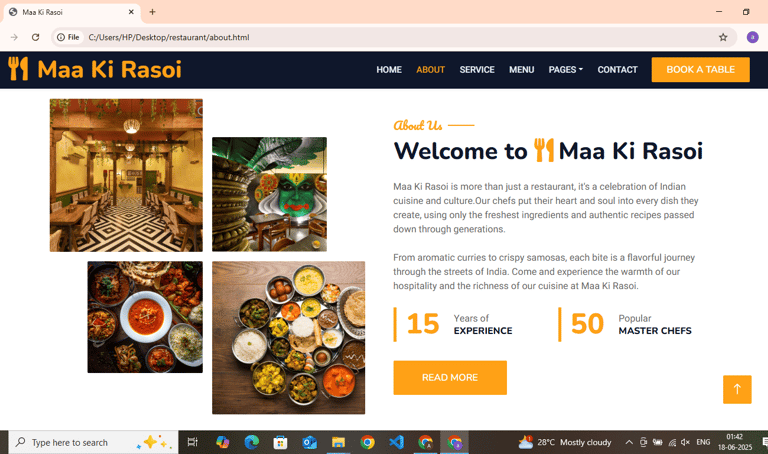Image resolution: width=768 pixels, height=454 pixels.
Task: Bookmark this page with the star icon
Action: click(x=723, y=37)
